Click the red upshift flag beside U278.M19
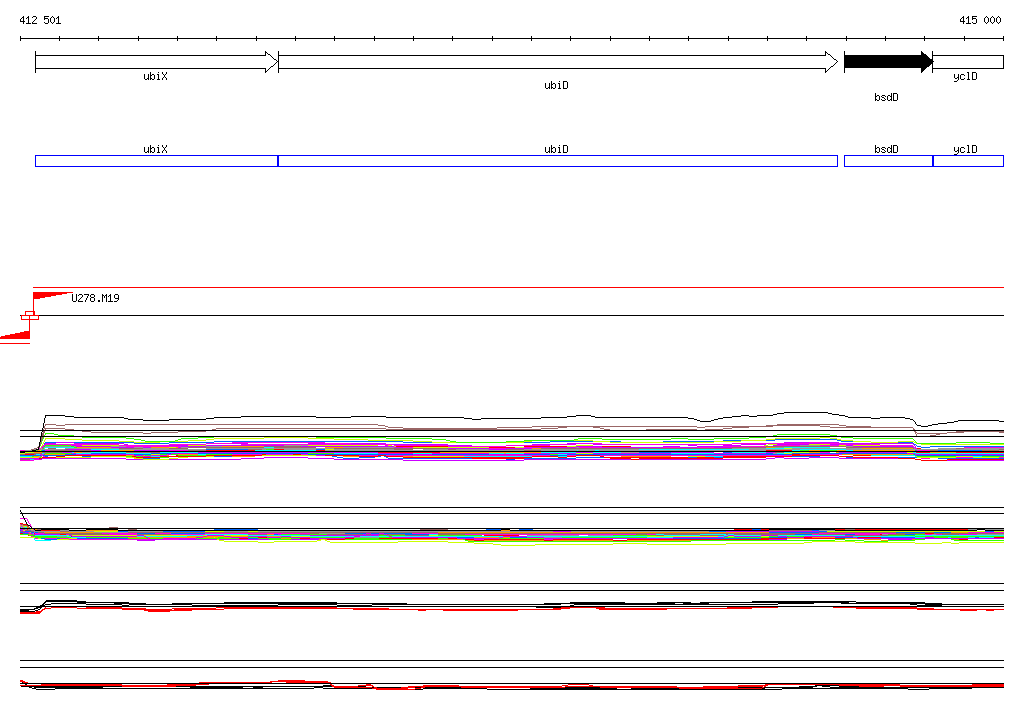1024x714 pixels. (50, 297)
